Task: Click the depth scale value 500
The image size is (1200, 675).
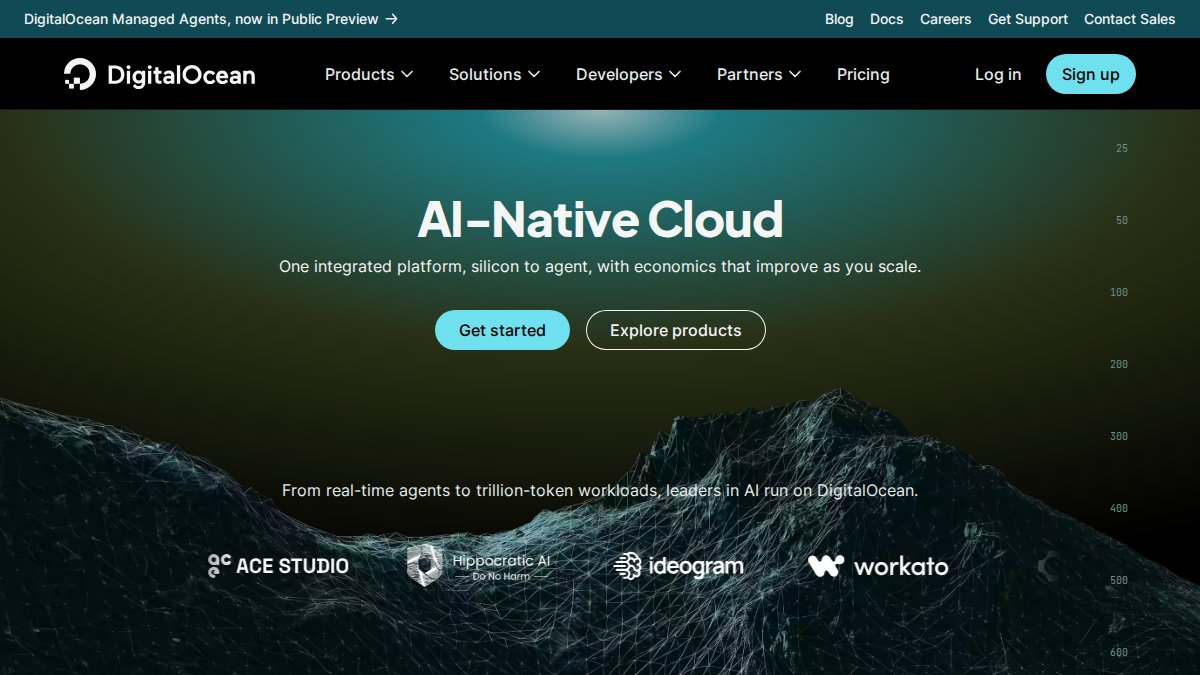Action: pos(1119,580)
